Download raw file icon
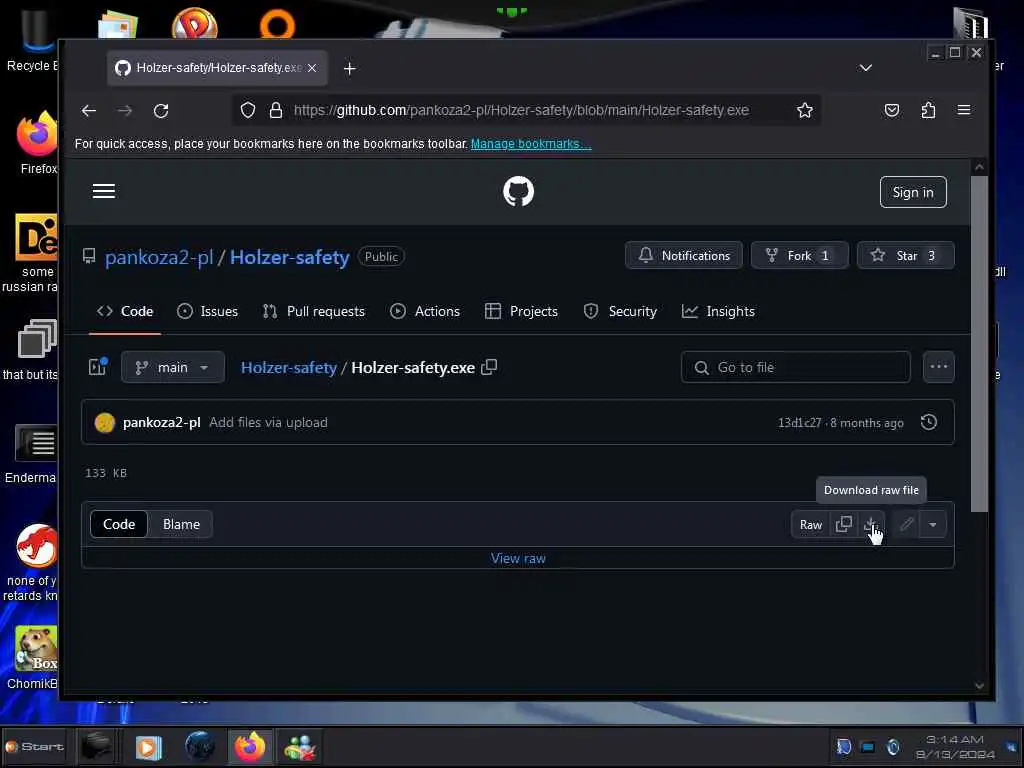1024x768 pixels. click(871, 524)
